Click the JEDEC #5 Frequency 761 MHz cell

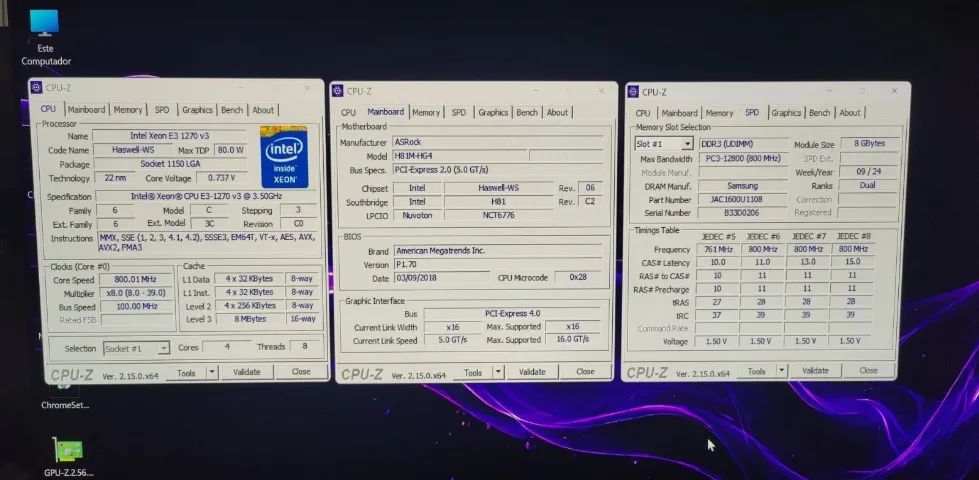click(717, 249)
